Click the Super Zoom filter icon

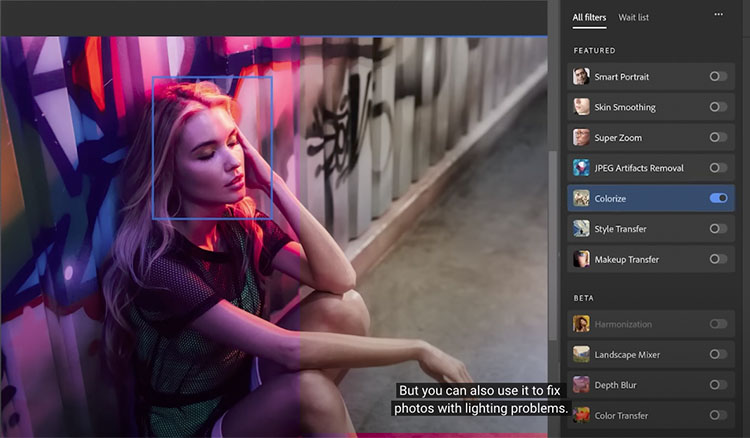pyautogui.click(x=581, y=138)
